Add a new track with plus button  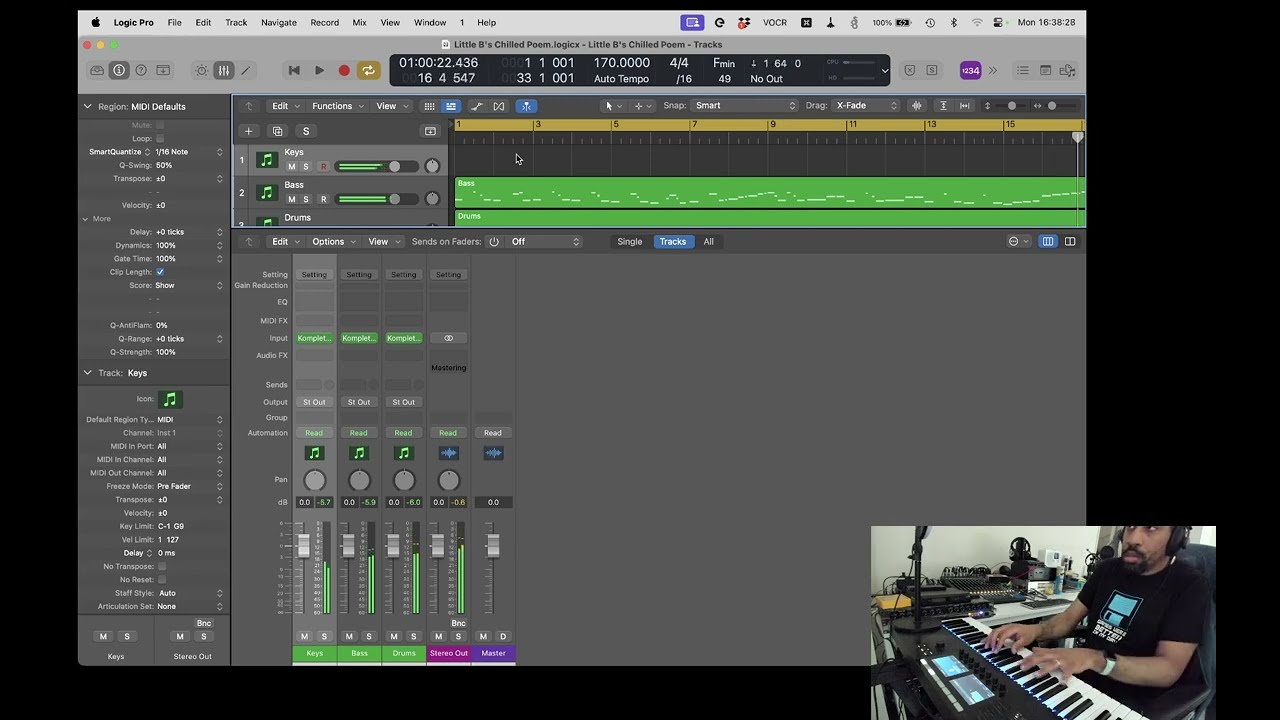coord(249,131)
